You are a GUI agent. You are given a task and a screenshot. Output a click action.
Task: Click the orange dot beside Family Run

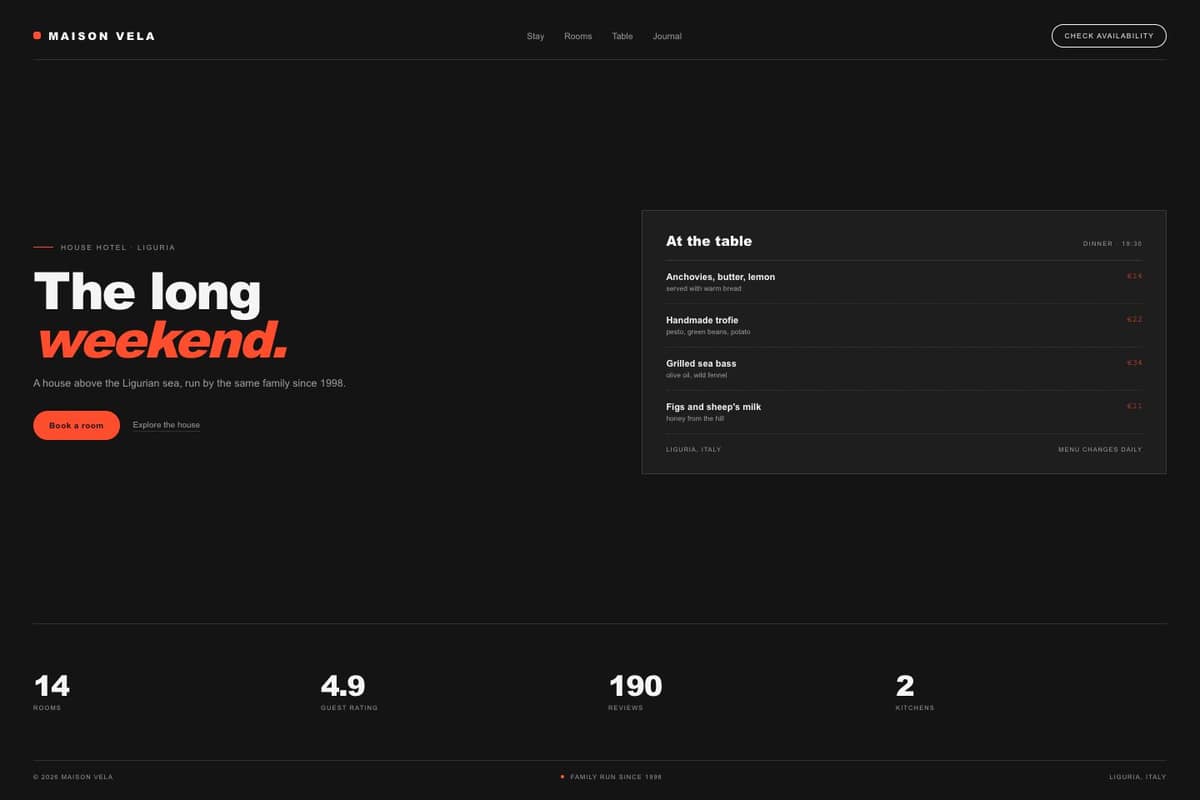click(562, 776)
